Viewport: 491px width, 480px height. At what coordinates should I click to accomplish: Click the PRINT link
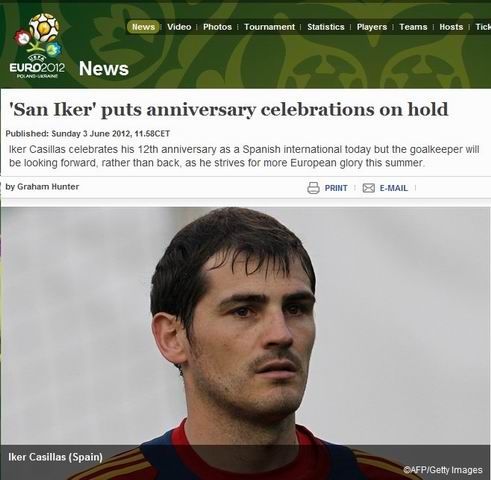point(336,188)
